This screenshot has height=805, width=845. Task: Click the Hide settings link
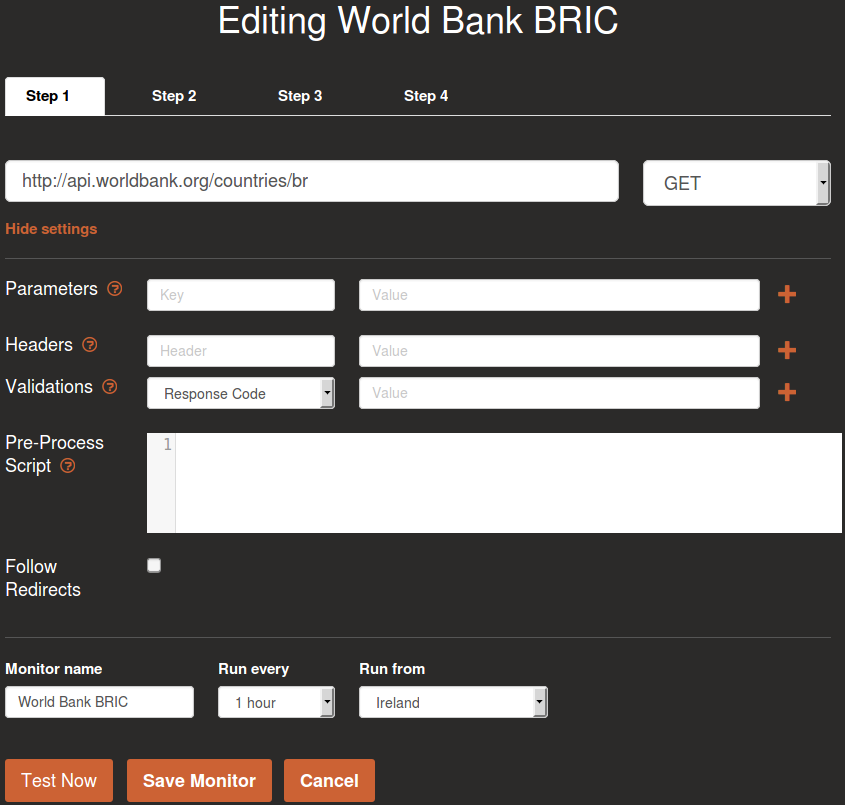click(x=51, y=229)
